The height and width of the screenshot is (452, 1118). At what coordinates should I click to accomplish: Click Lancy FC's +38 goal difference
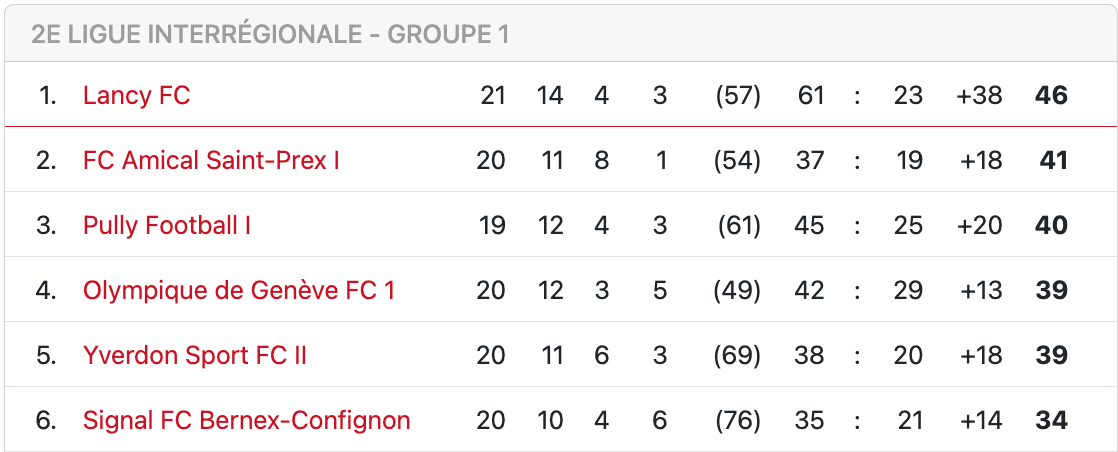pyautogui.click(x=978, y=96)
